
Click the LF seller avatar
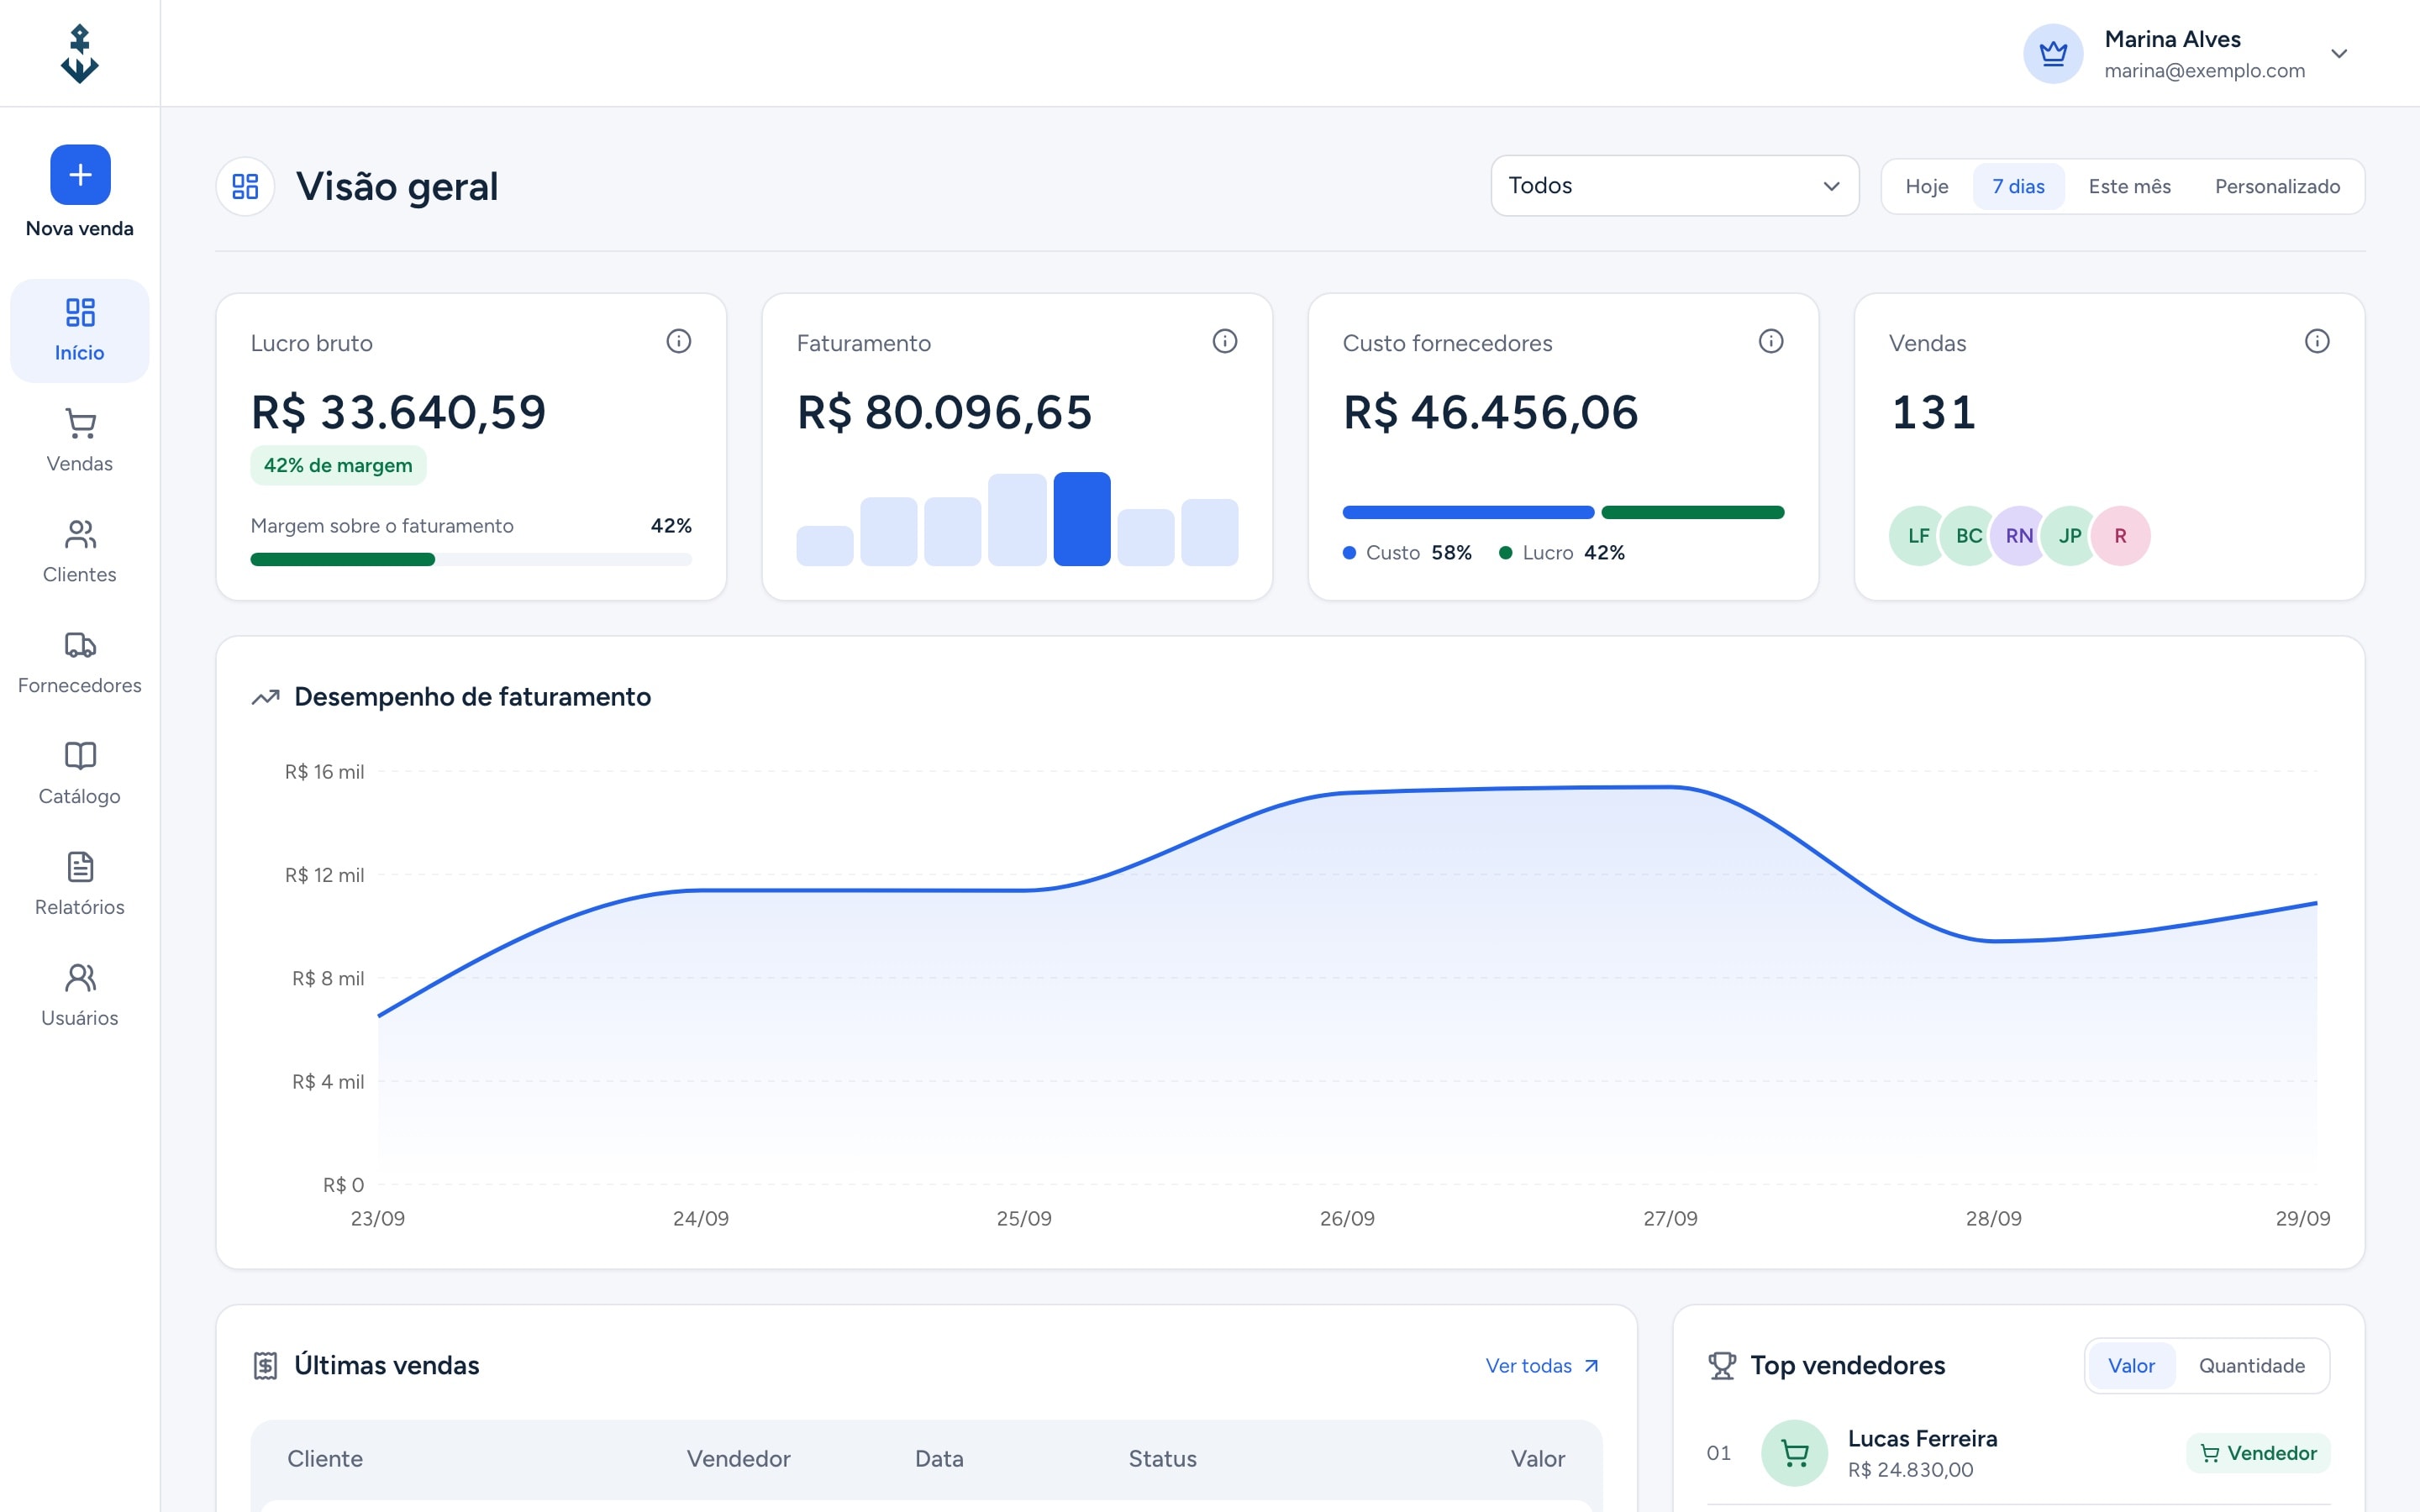pyautogui.click(x=1918, y=536)
